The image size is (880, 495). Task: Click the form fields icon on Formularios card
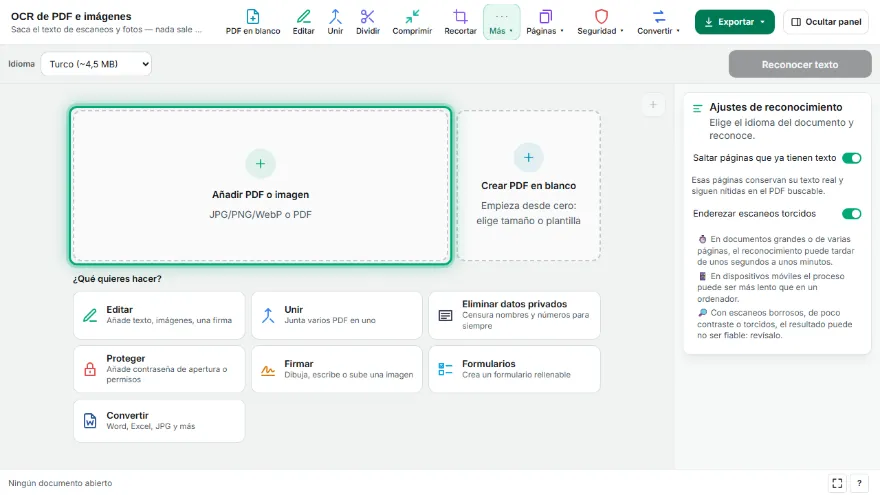point(445,369)
